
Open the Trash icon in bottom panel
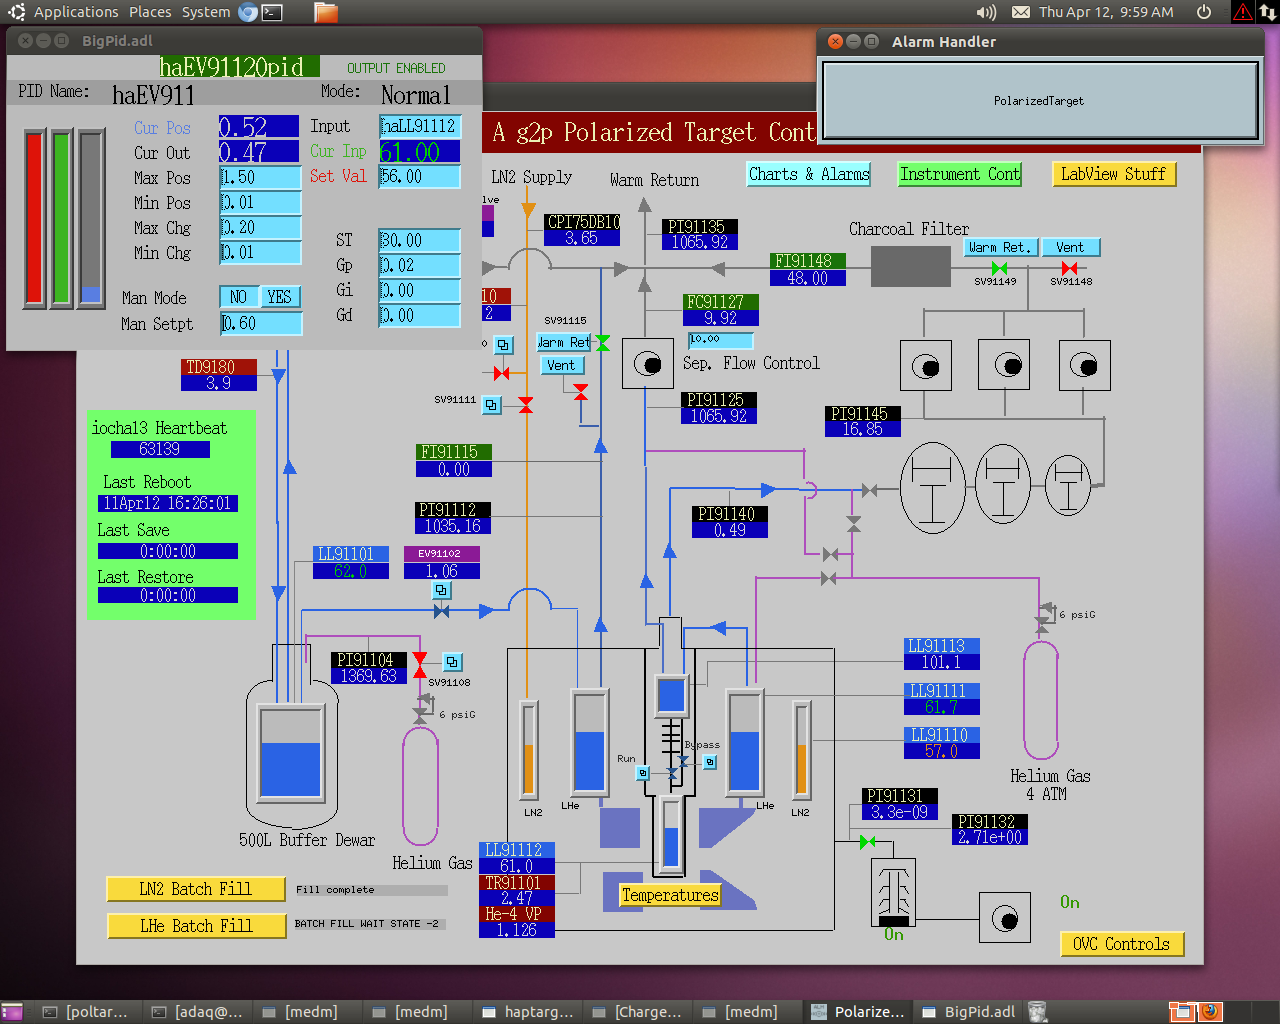1038,1012
